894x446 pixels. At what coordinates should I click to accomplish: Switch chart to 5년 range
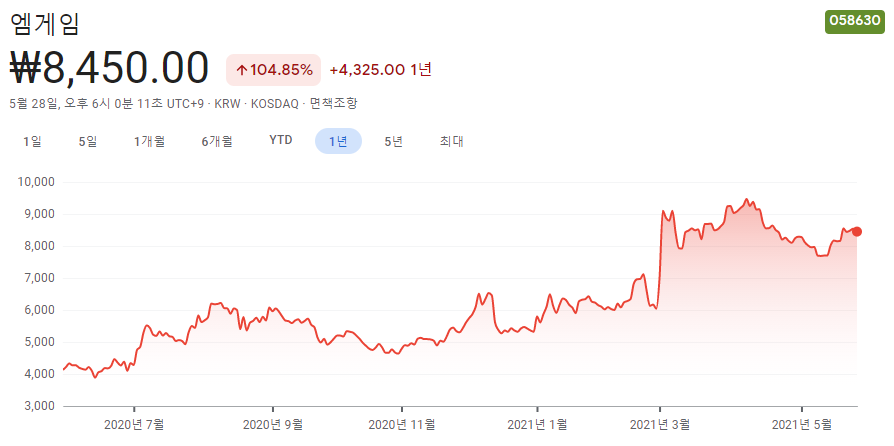pos(393,141)
